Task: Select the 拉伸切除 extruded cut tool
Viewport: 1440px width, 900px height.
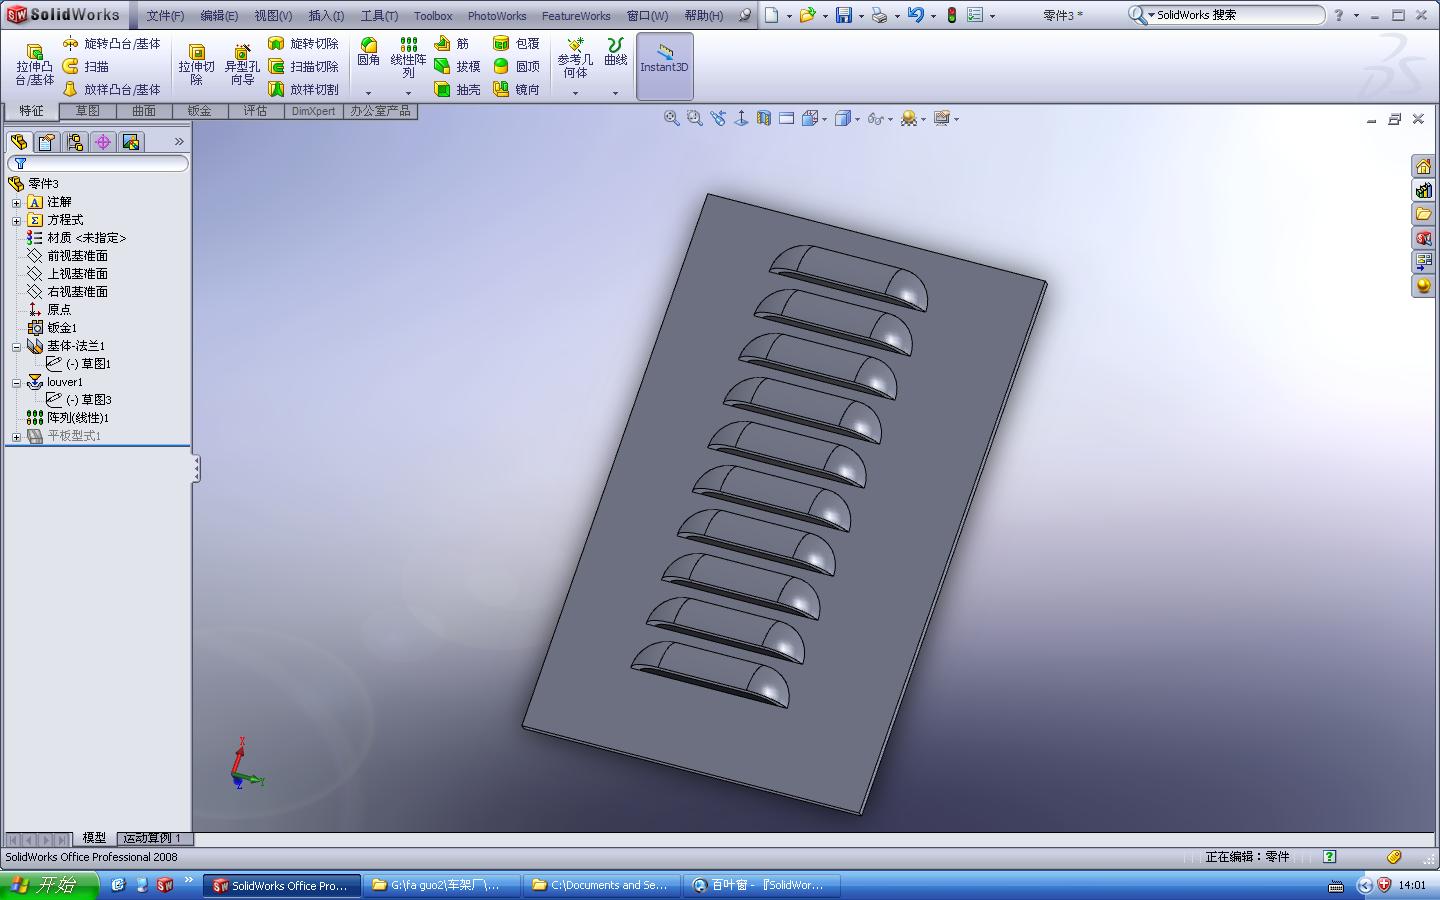Action: [197, 66]
